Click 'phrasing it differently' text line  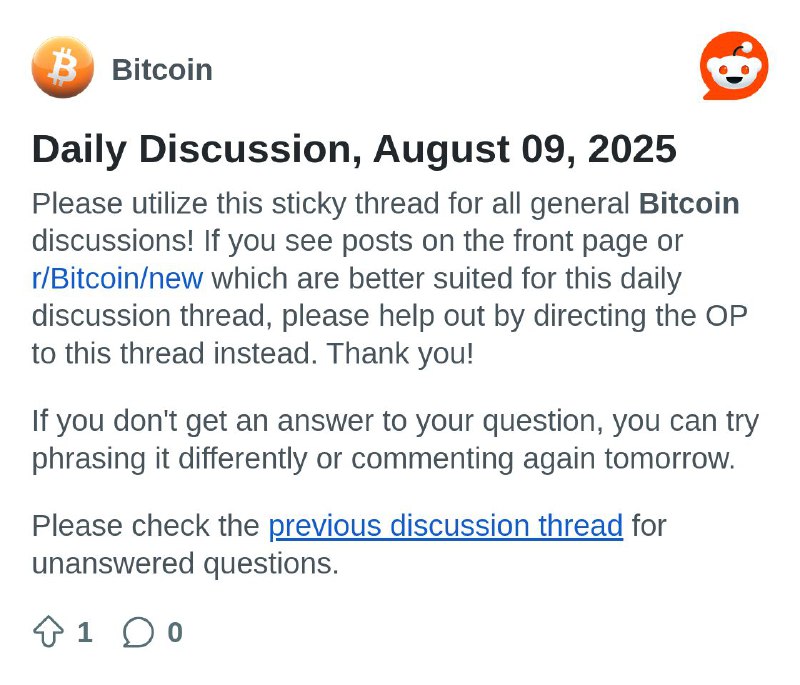169,459
